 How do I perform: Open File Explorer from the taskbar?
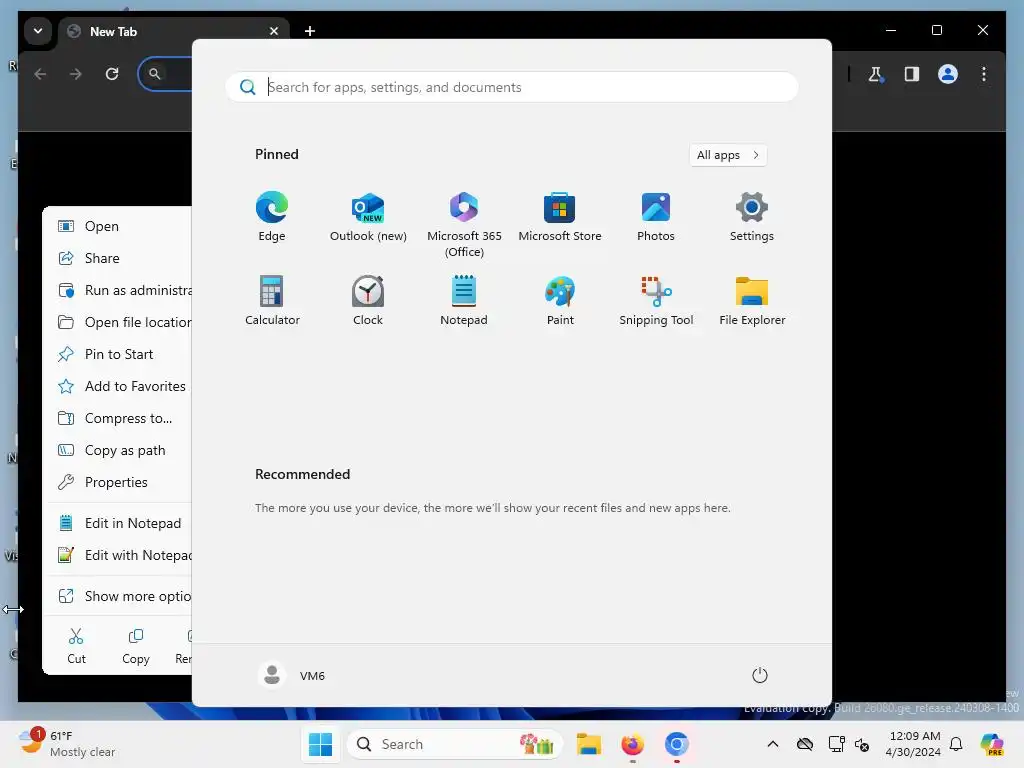point(588,744)
